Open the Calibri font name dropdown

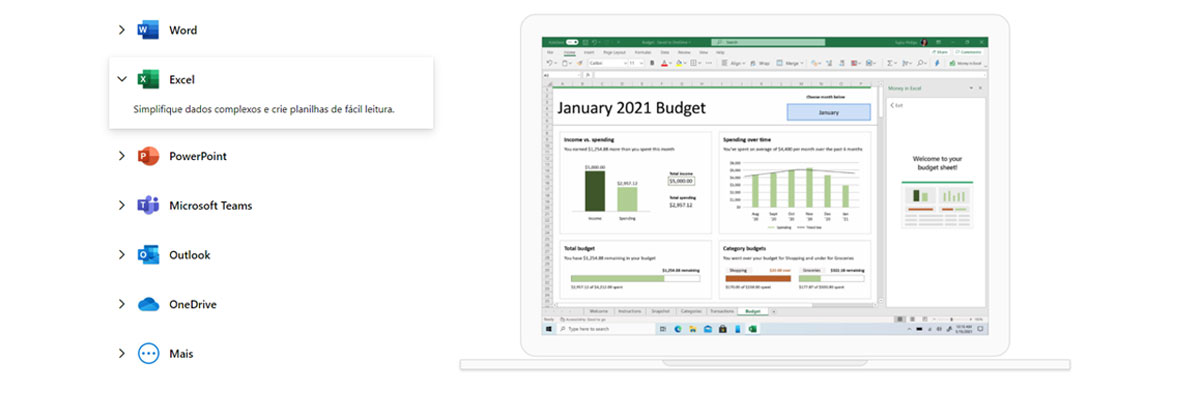(x=606, y=63)
